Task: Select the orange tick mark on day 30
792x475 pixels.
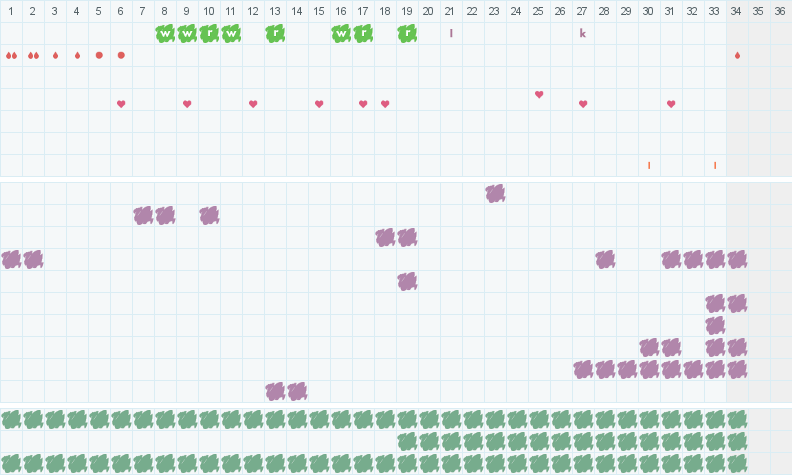Action: [649, 165]
